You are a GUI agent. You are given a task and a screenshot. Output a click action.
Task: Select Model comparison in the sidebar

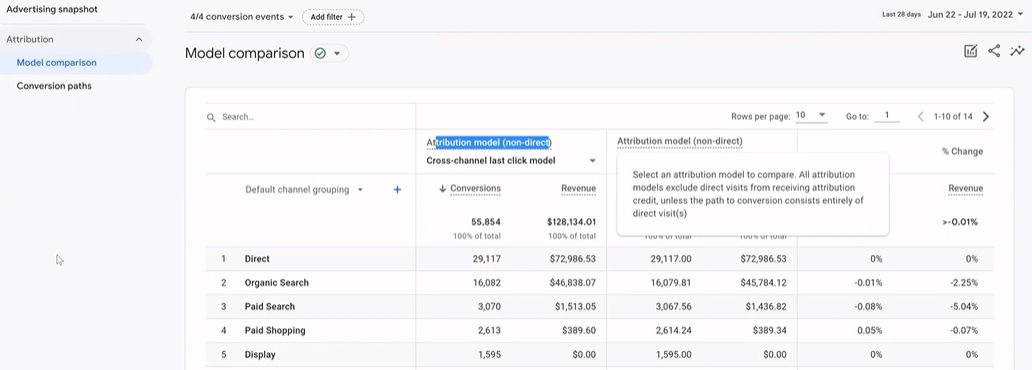[x=57, y=63]
